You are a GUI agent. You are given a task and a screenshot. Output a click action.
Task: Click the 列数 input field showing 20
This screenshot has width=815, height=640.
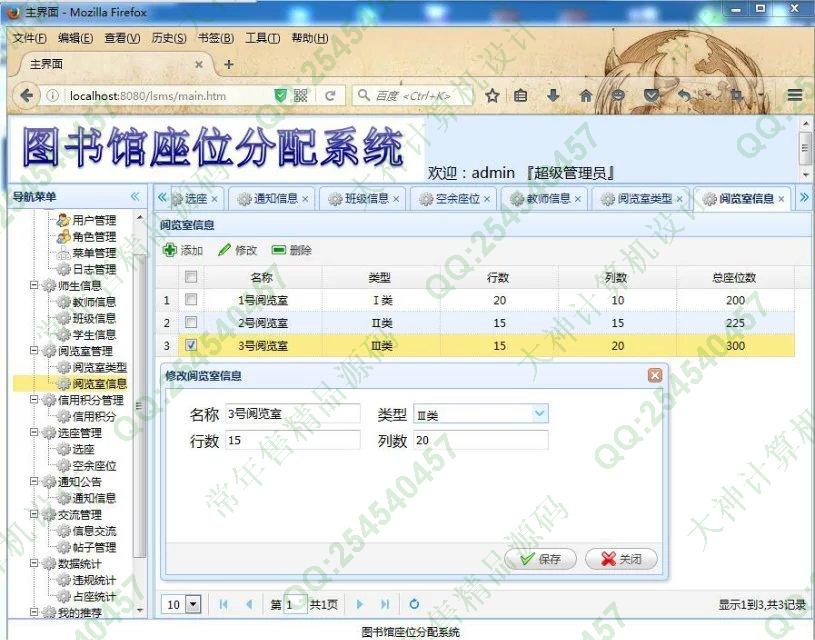click(481, 440)
